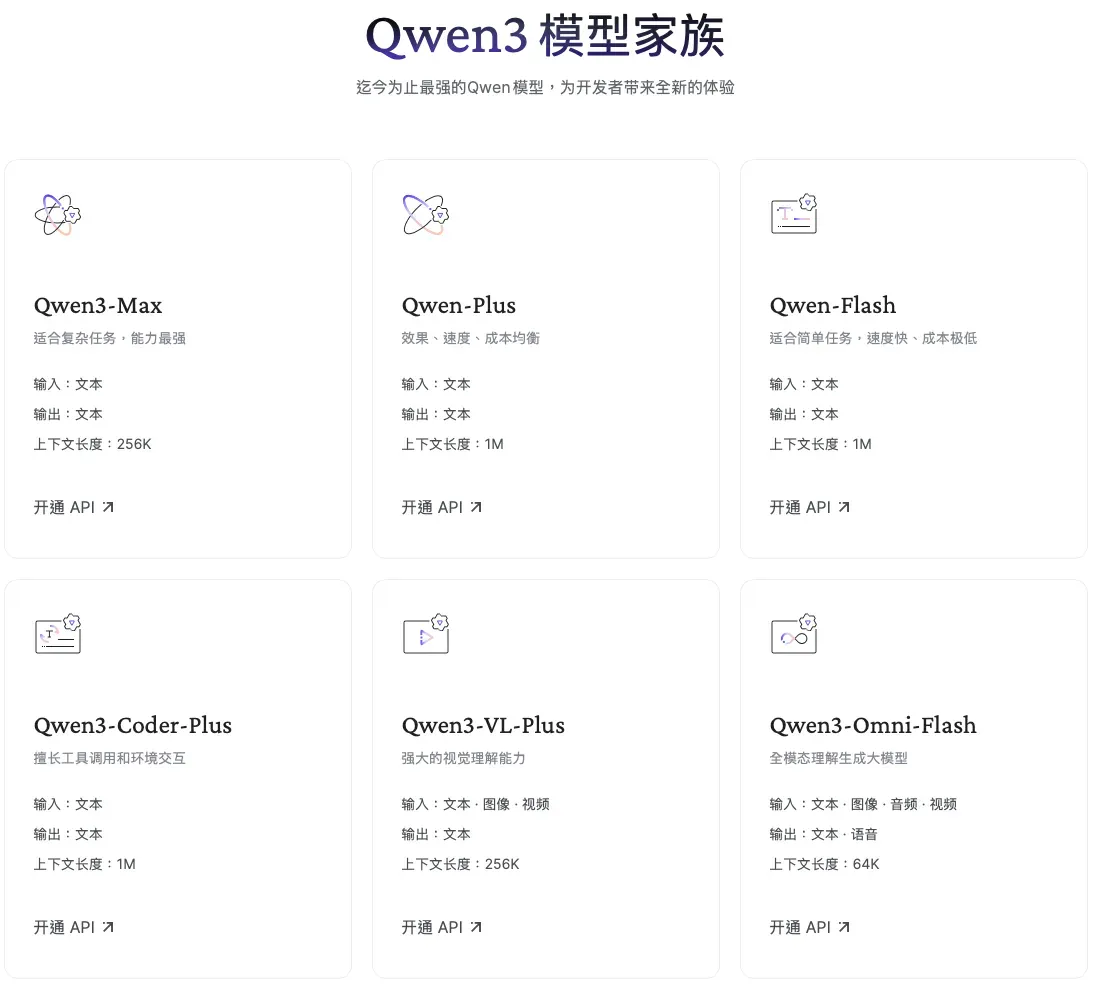
Task: Click the Qwen3-Coder-Plus code window icon
Action: [x=58, y=634]
